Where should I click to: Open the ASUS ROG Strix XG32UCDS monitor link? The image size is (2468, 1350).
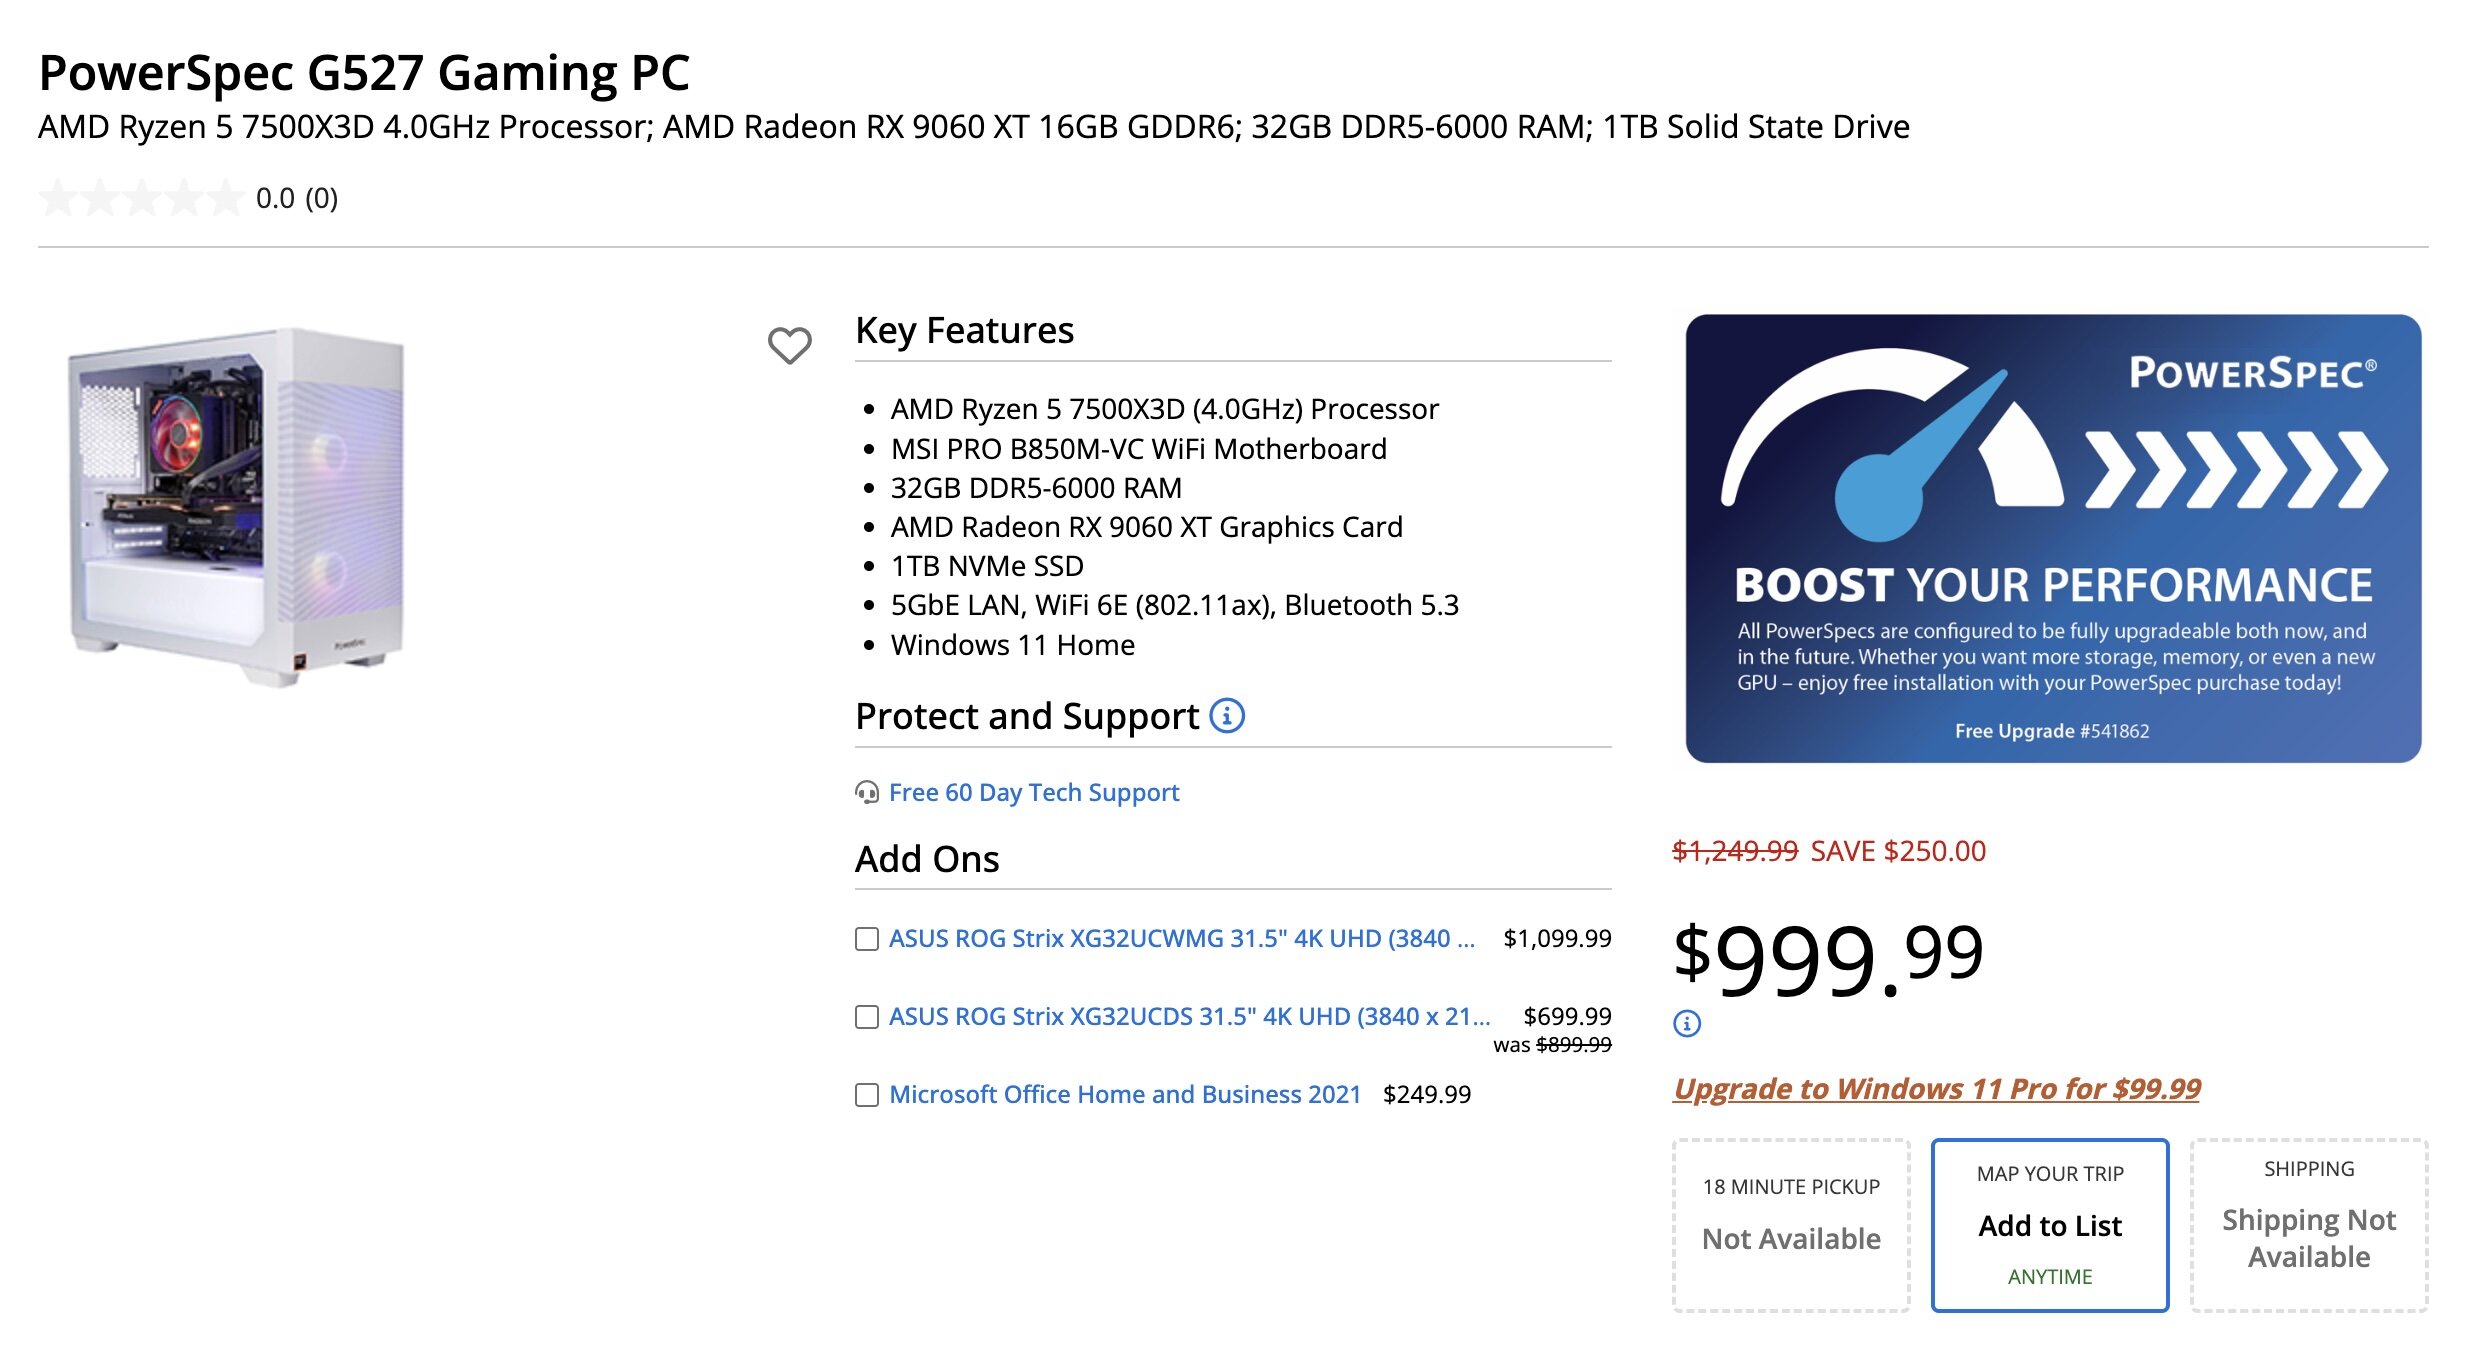click(1189, 1017)
